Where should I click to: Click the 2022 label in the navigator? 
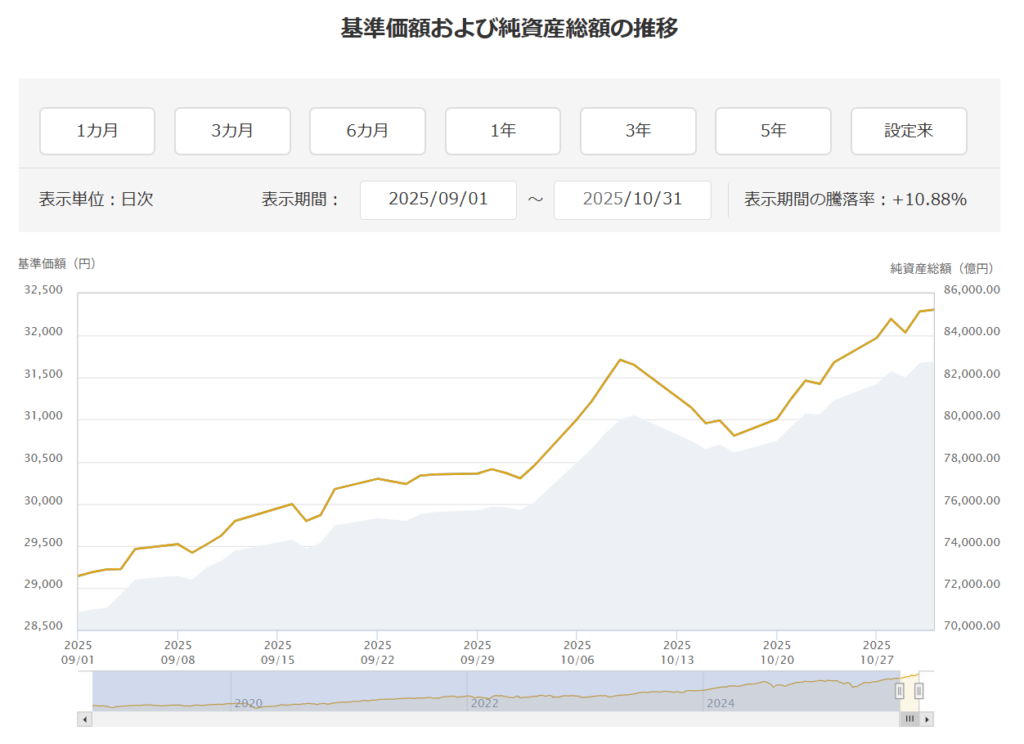point(484,703)
